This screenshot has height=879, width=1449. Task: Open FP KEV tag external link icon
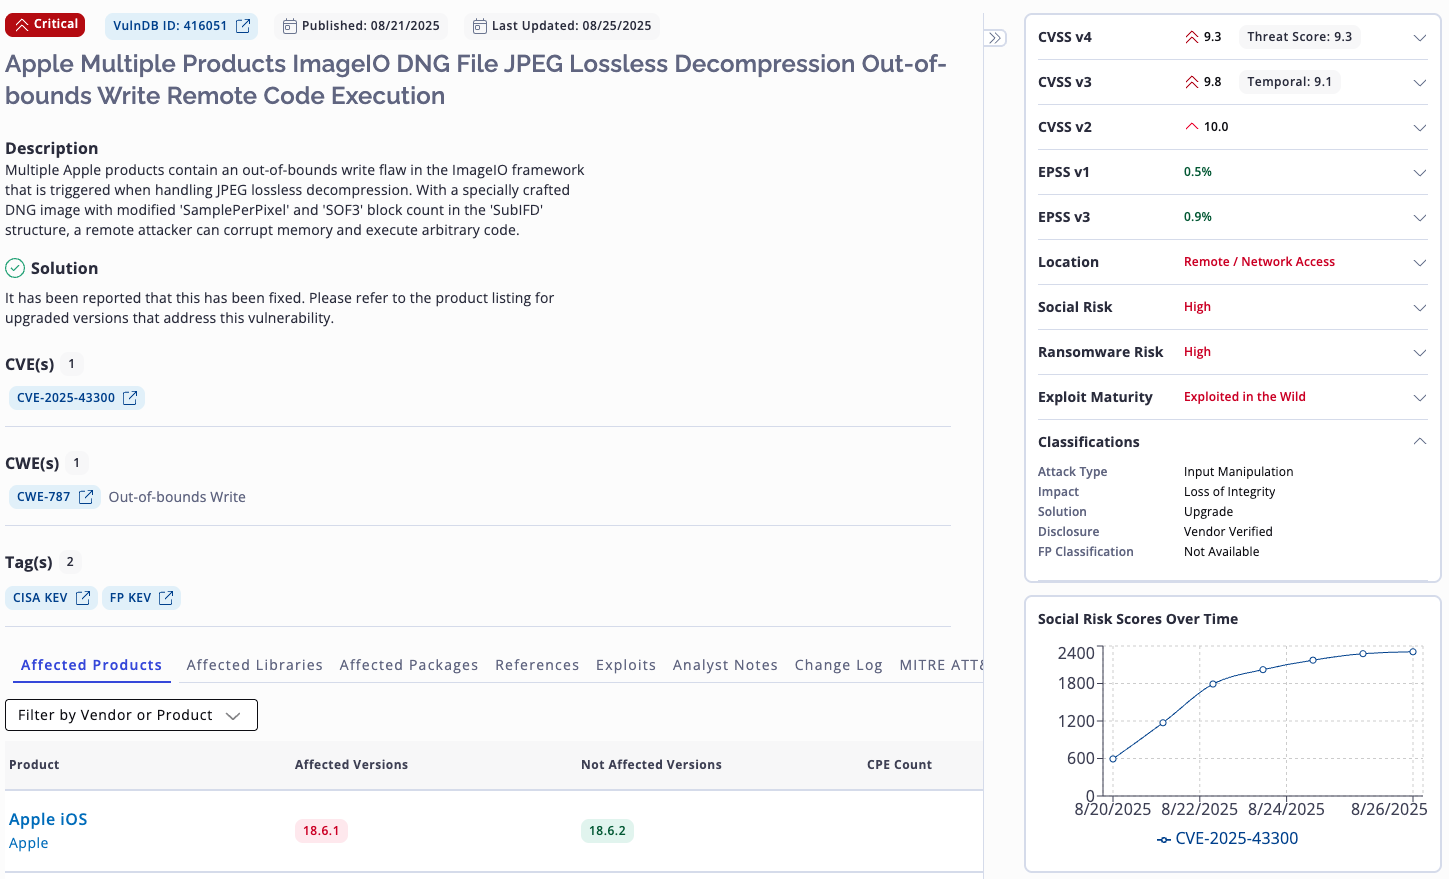point(166,598)
